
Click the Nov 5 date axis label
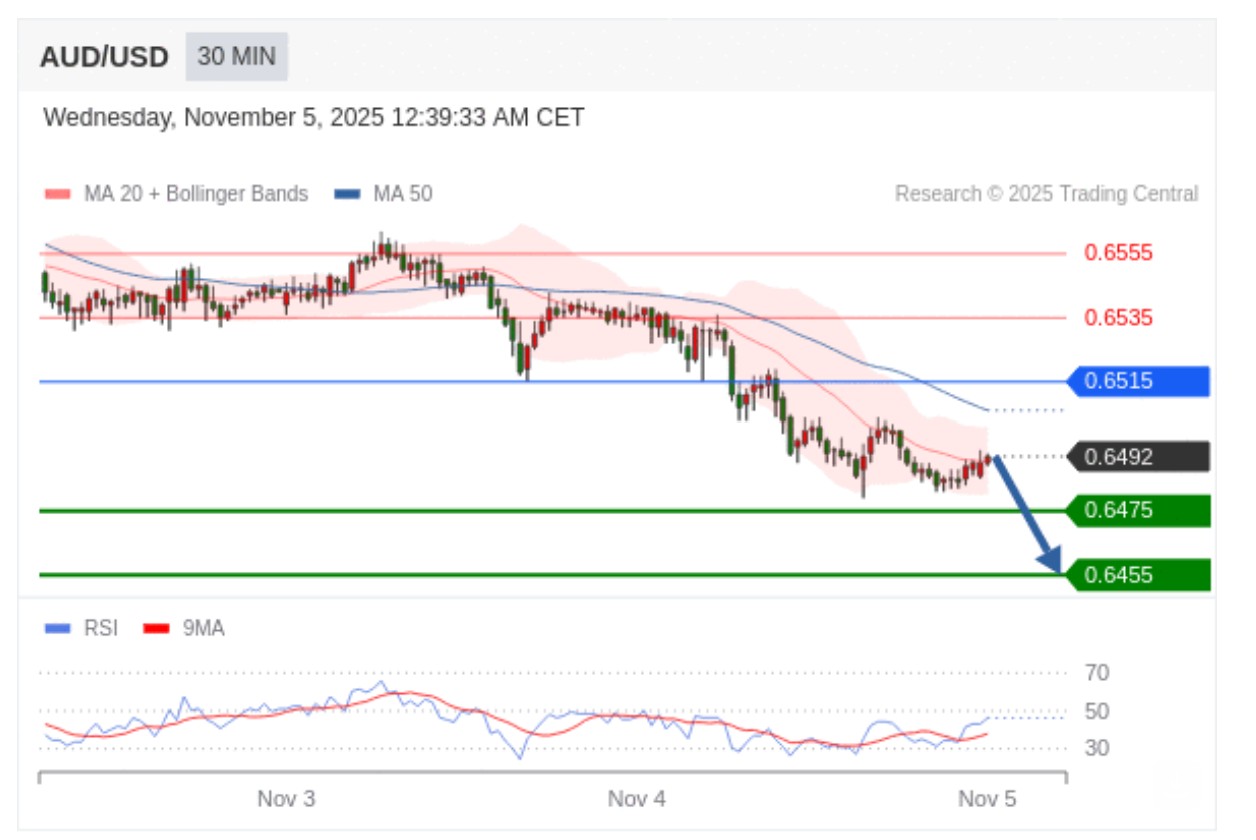[x=987, y=798]
